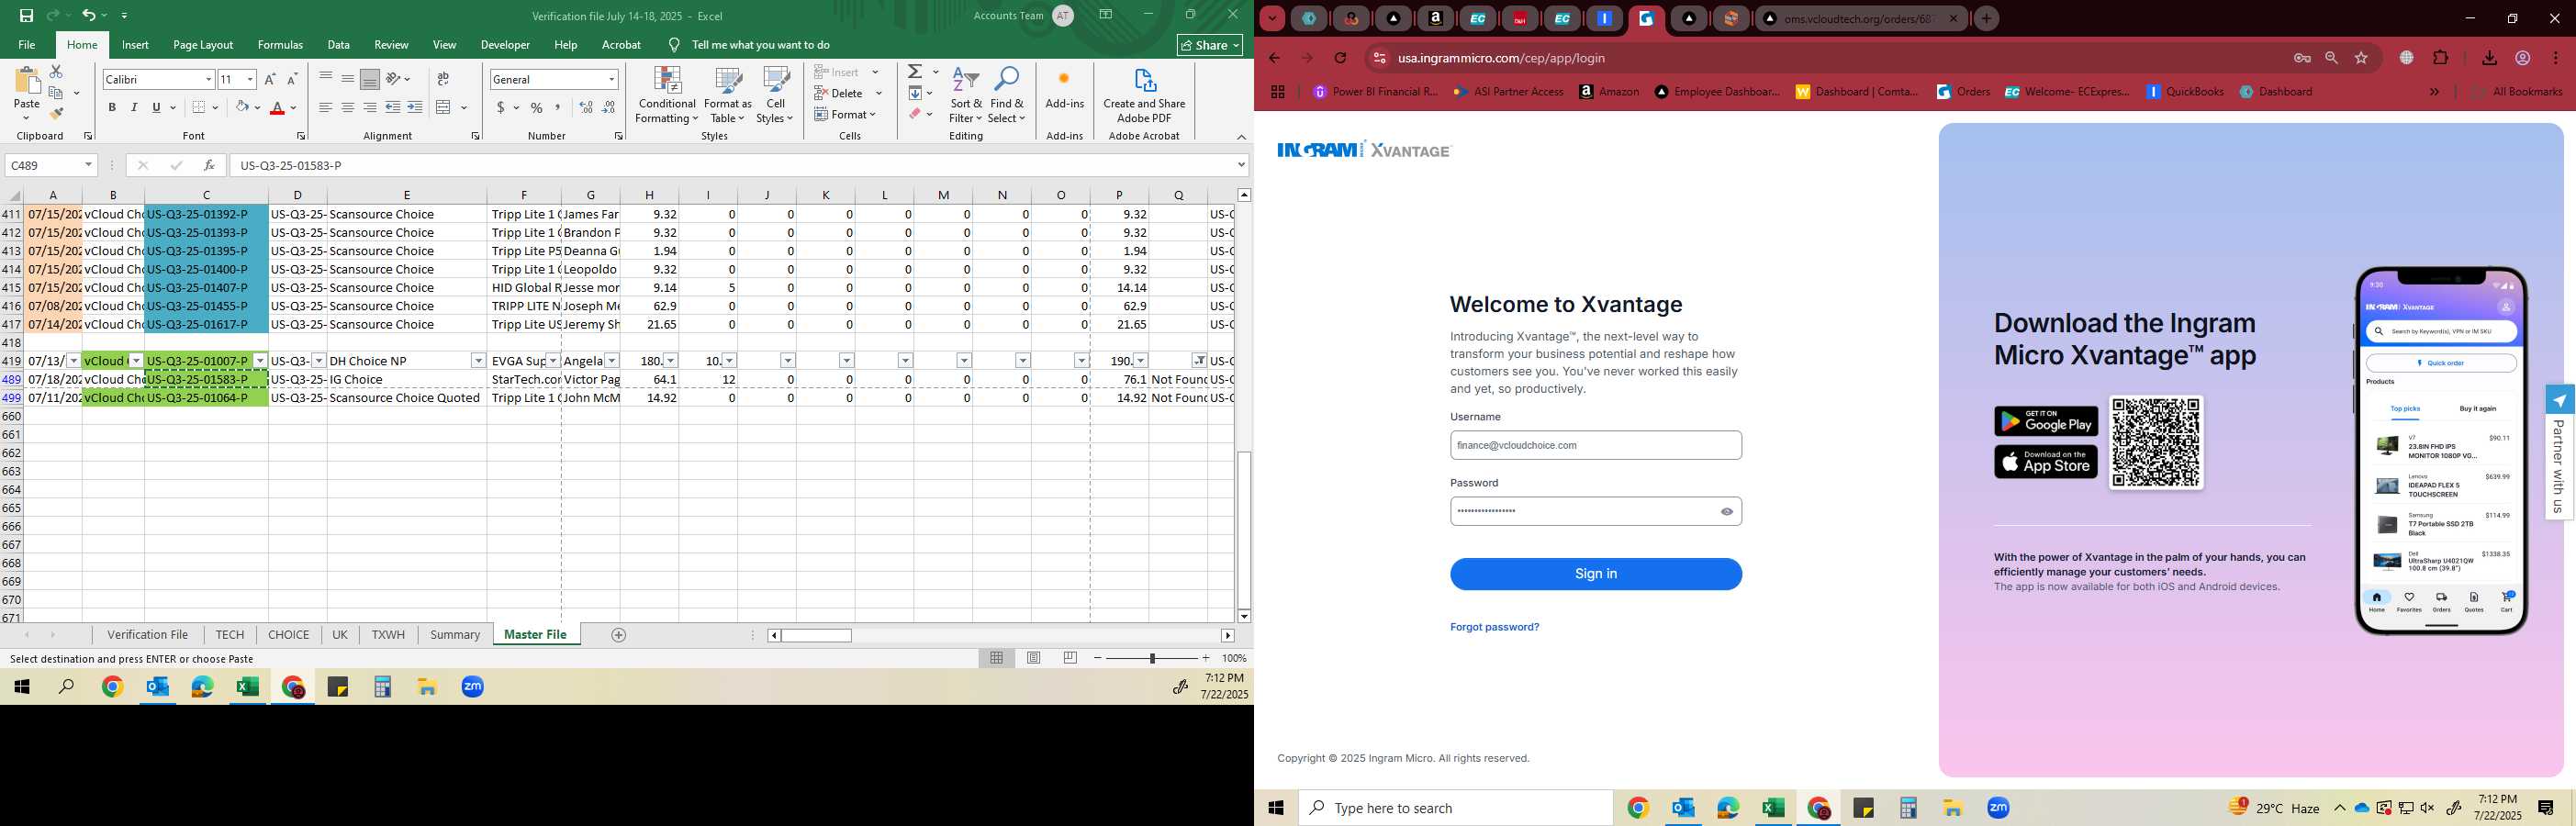Image resolution: width=2576 pixels, height=826 pixels.
Task: Click the Percent Style icon
Action: pos(537,107)
